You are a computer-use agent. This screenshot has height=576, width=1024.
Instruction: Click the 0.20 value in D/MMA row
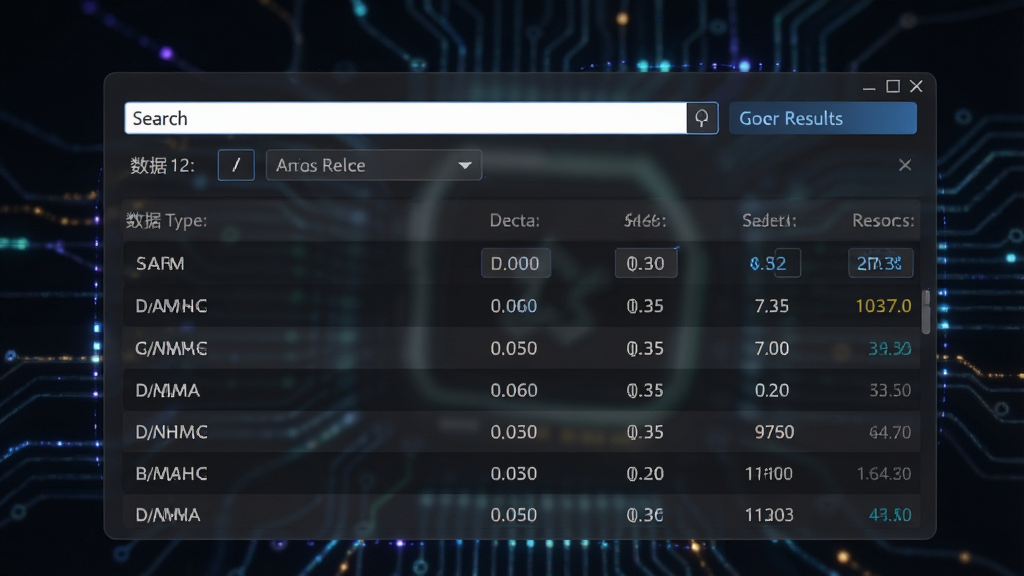pos(771,390)
